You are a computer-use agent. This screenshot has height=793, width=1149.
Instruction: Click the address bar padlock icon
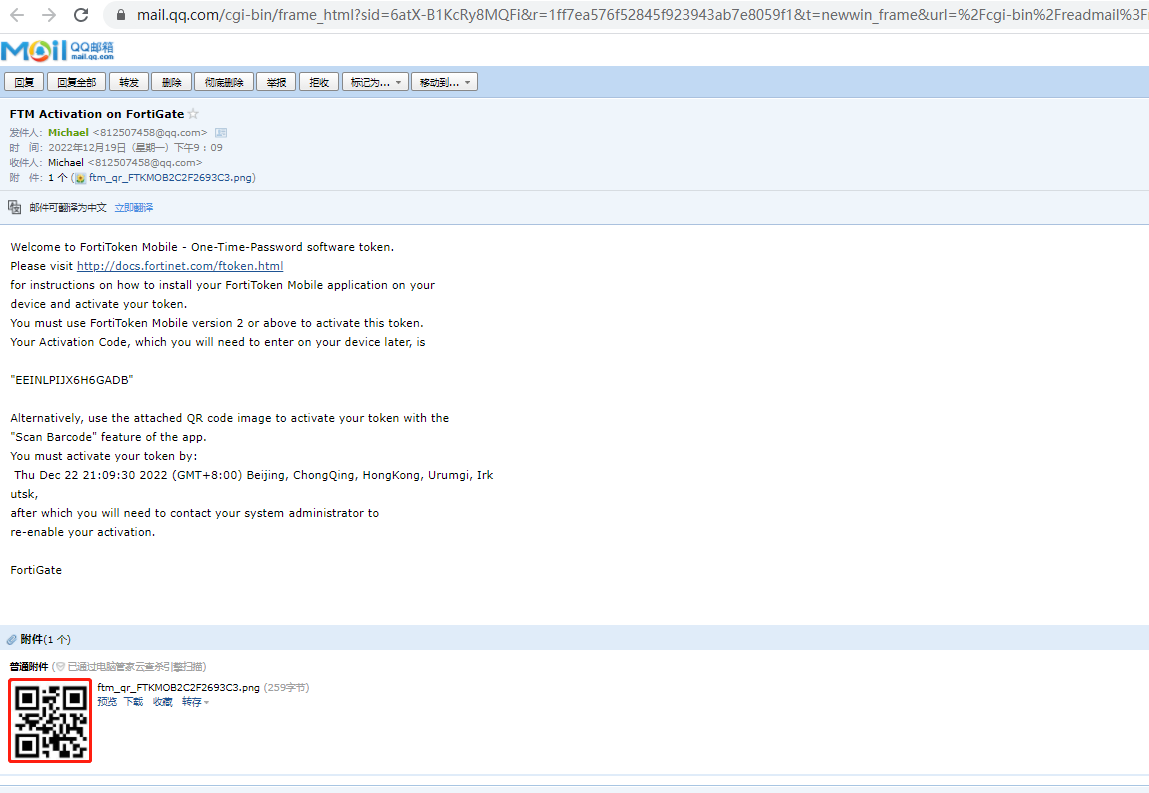pyautogui.click(x=119, y=15)
